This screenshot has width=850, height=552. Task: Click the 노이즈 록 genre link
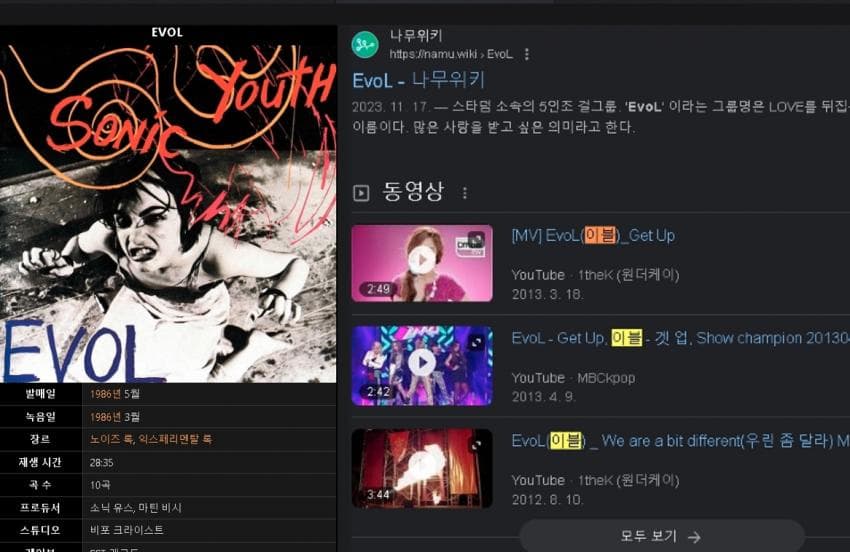pos(112,439)
